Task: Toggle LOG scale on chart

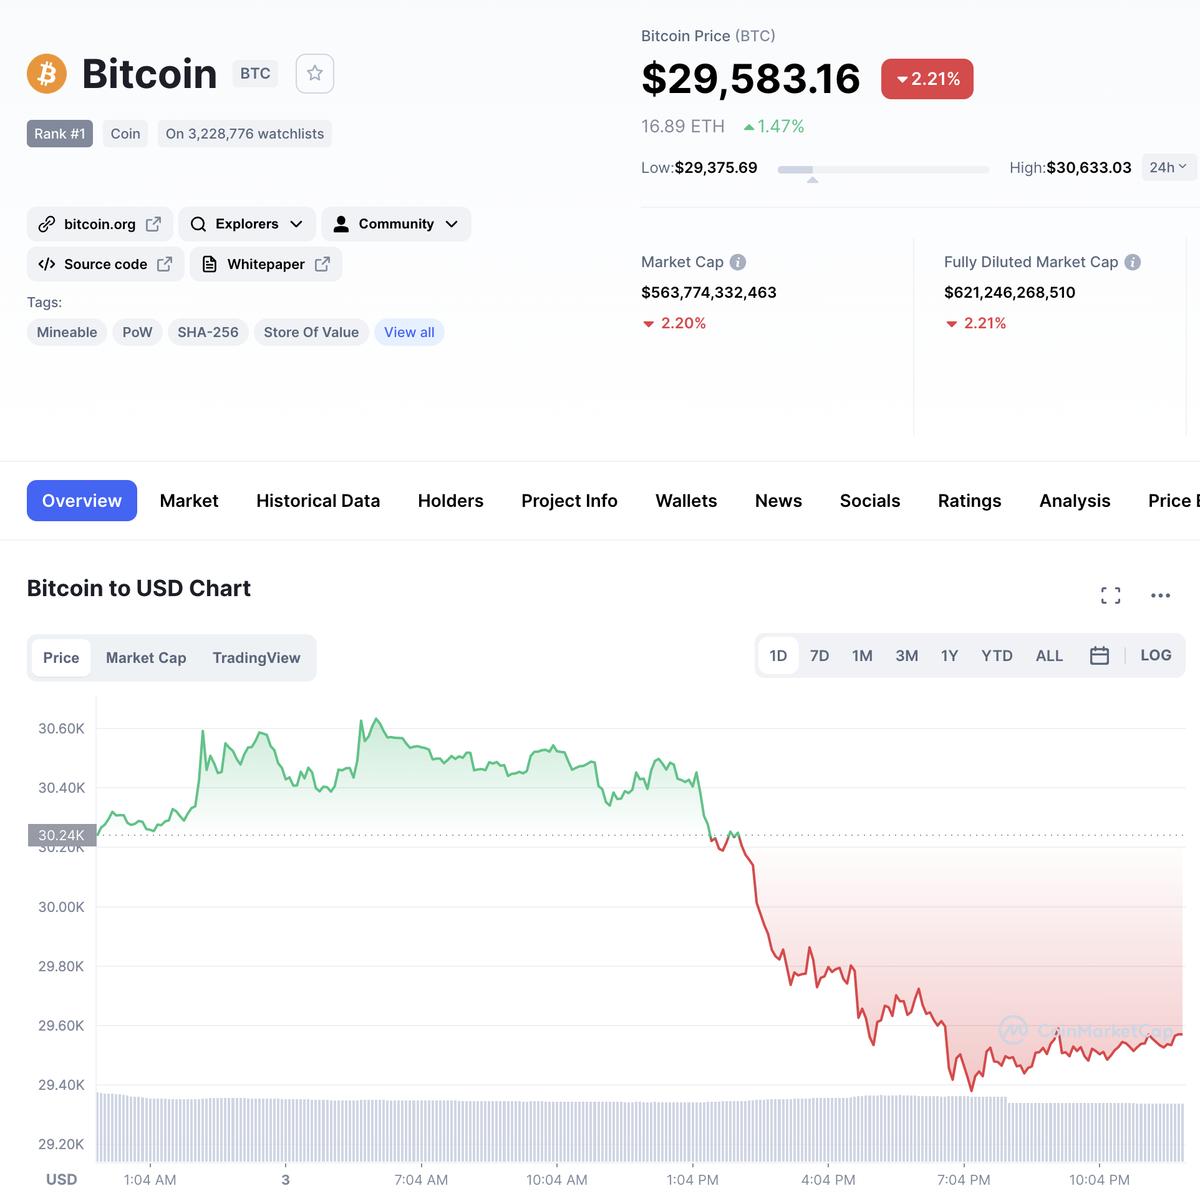Action: pyautogui.click(x=1155, y=655)
